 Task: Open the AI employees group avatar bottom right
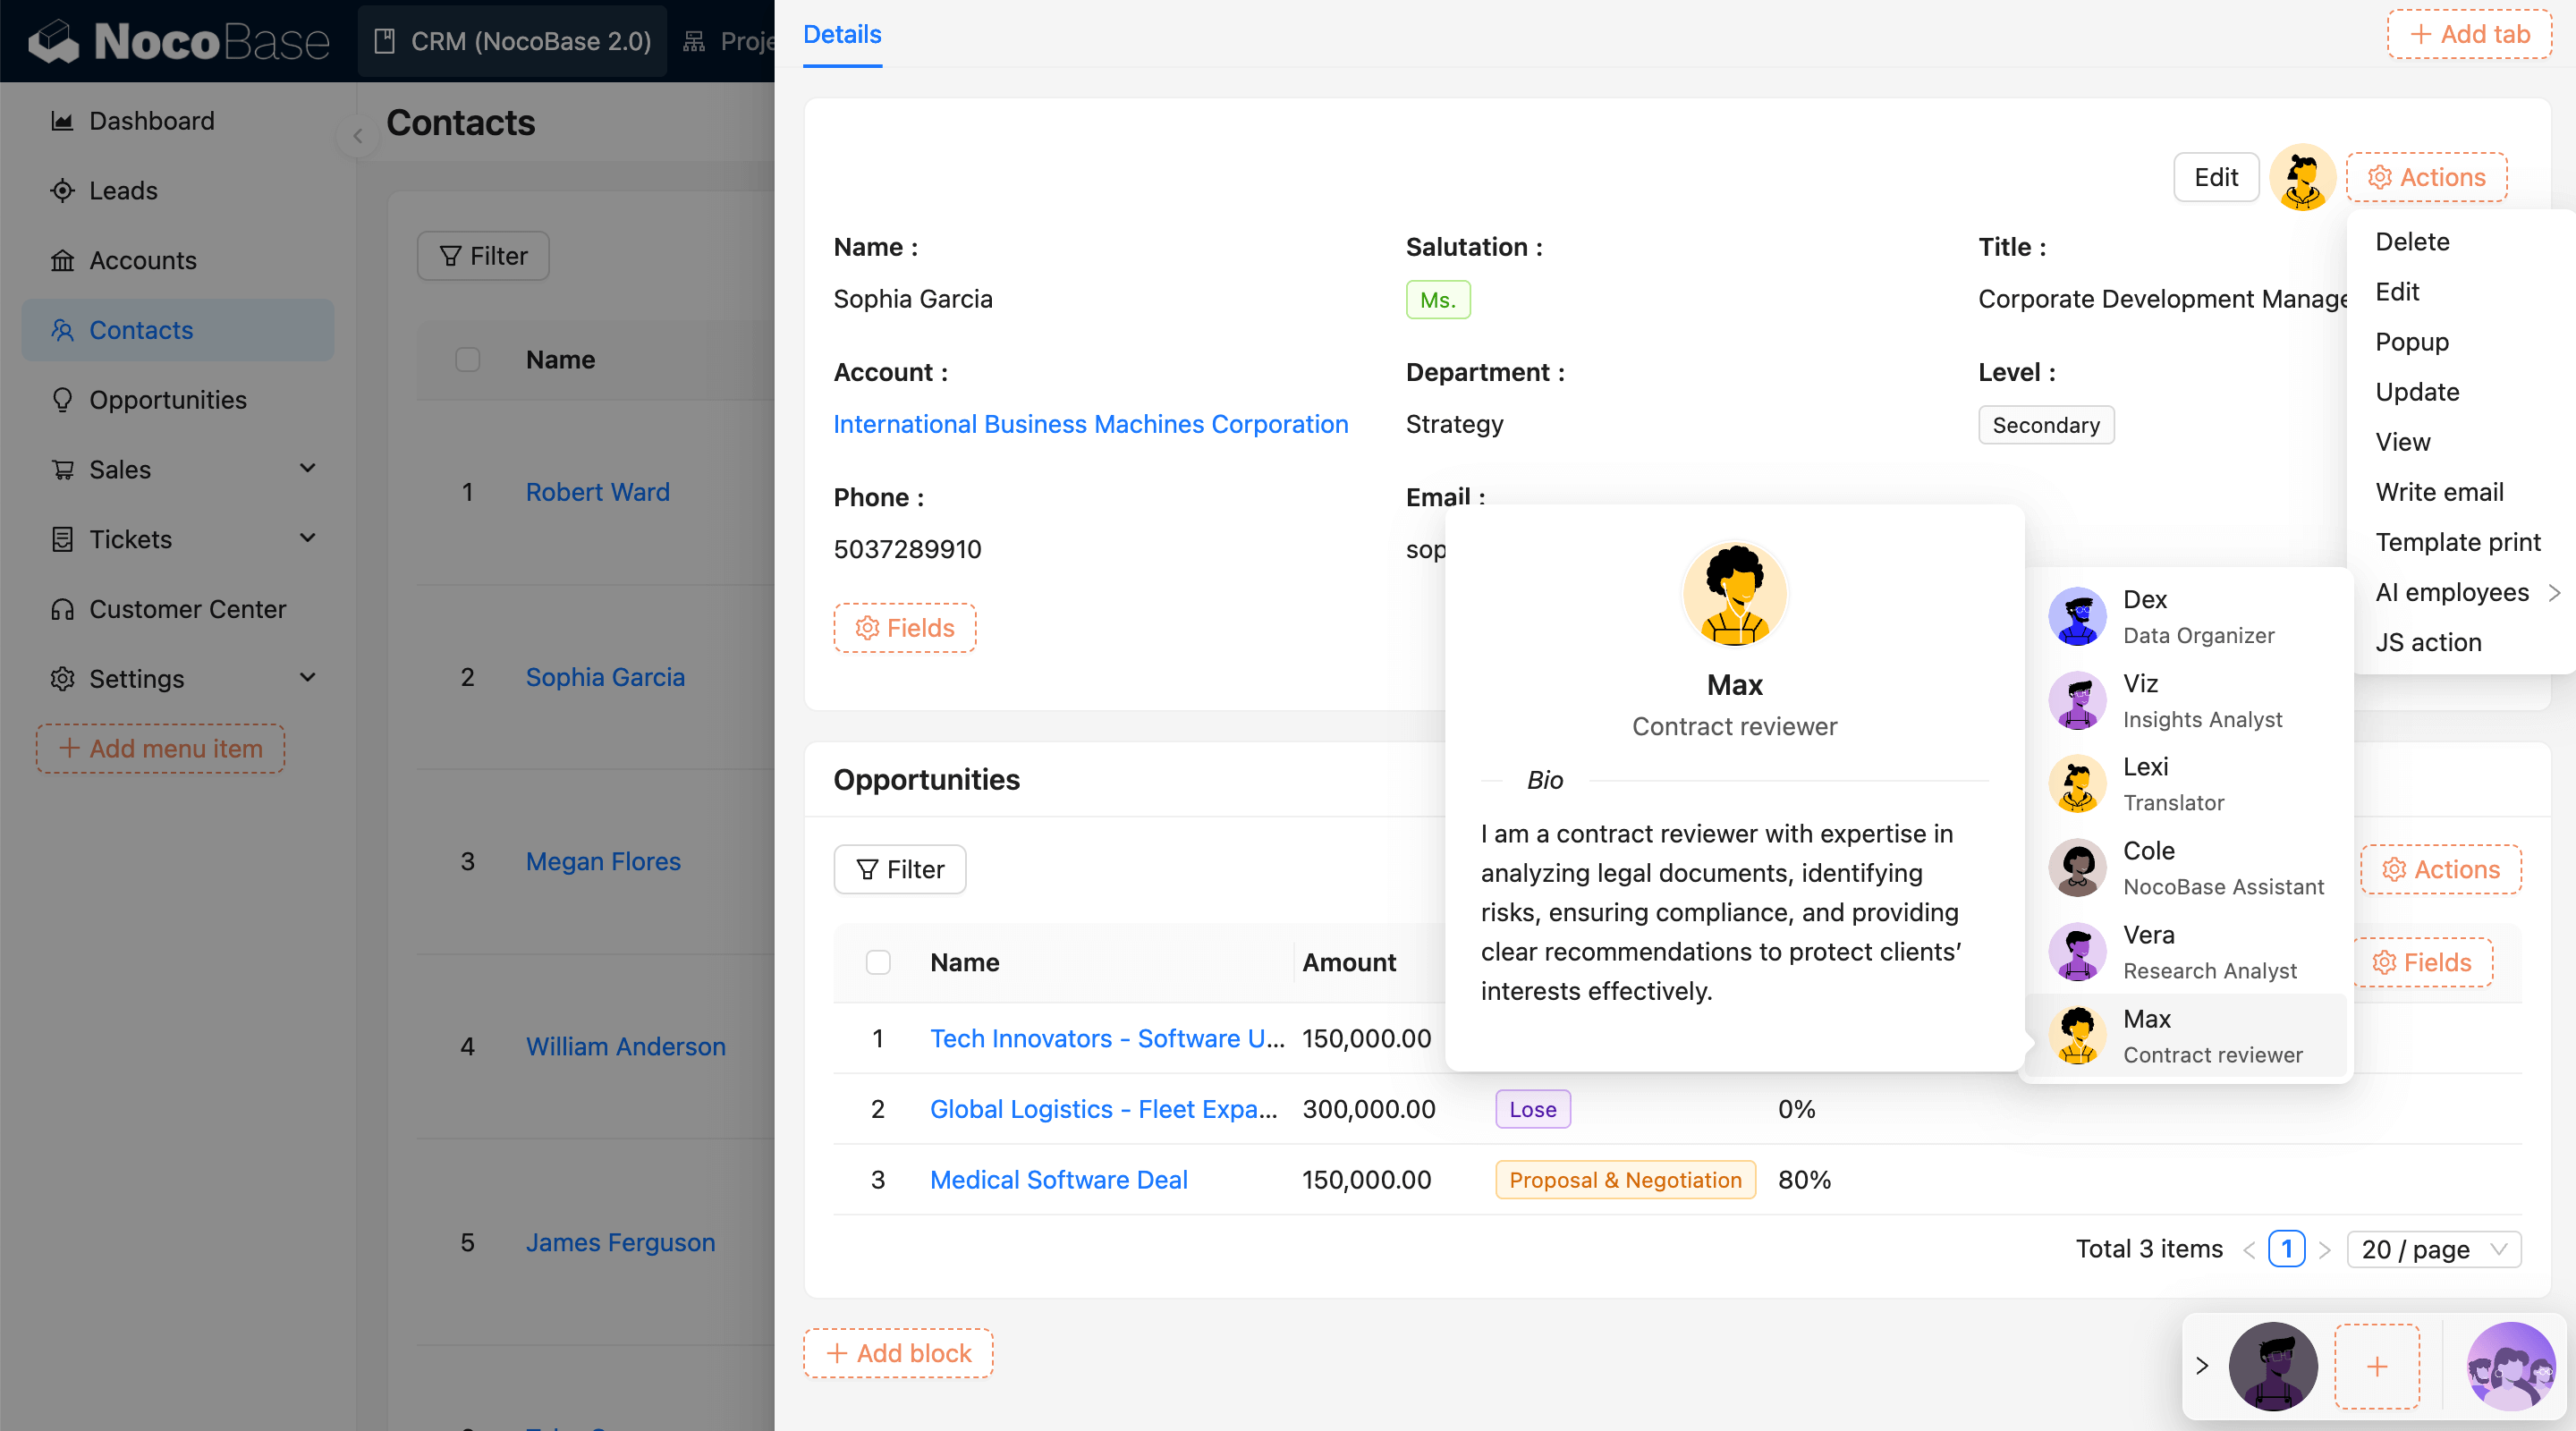[x=2510, y=1365]
